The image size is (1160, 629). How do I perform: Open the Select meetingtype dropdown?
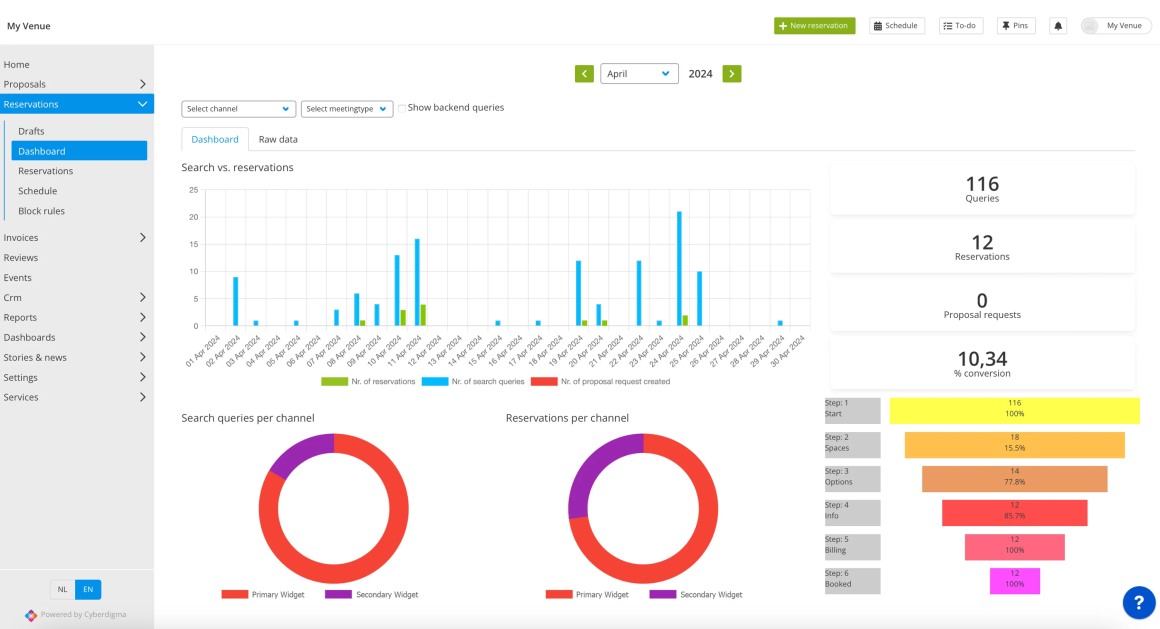[347, 108]
